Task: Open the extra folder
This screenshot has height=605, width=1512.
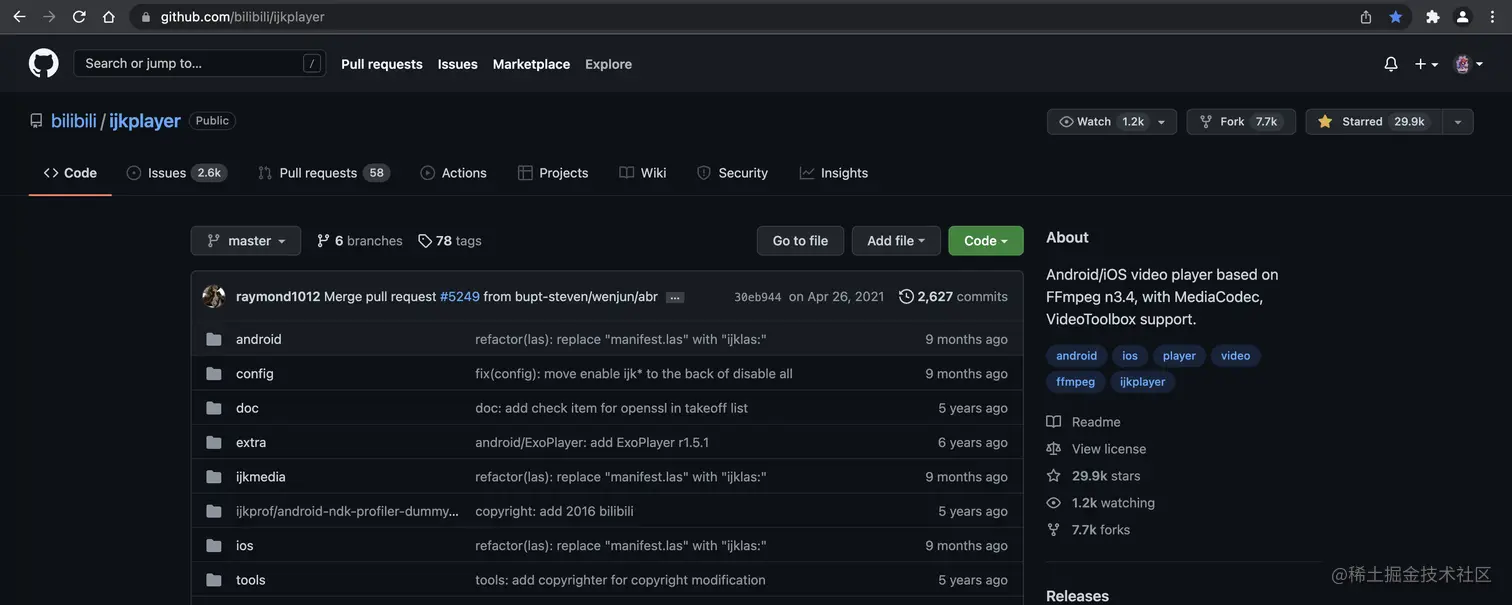Action: 251,442
